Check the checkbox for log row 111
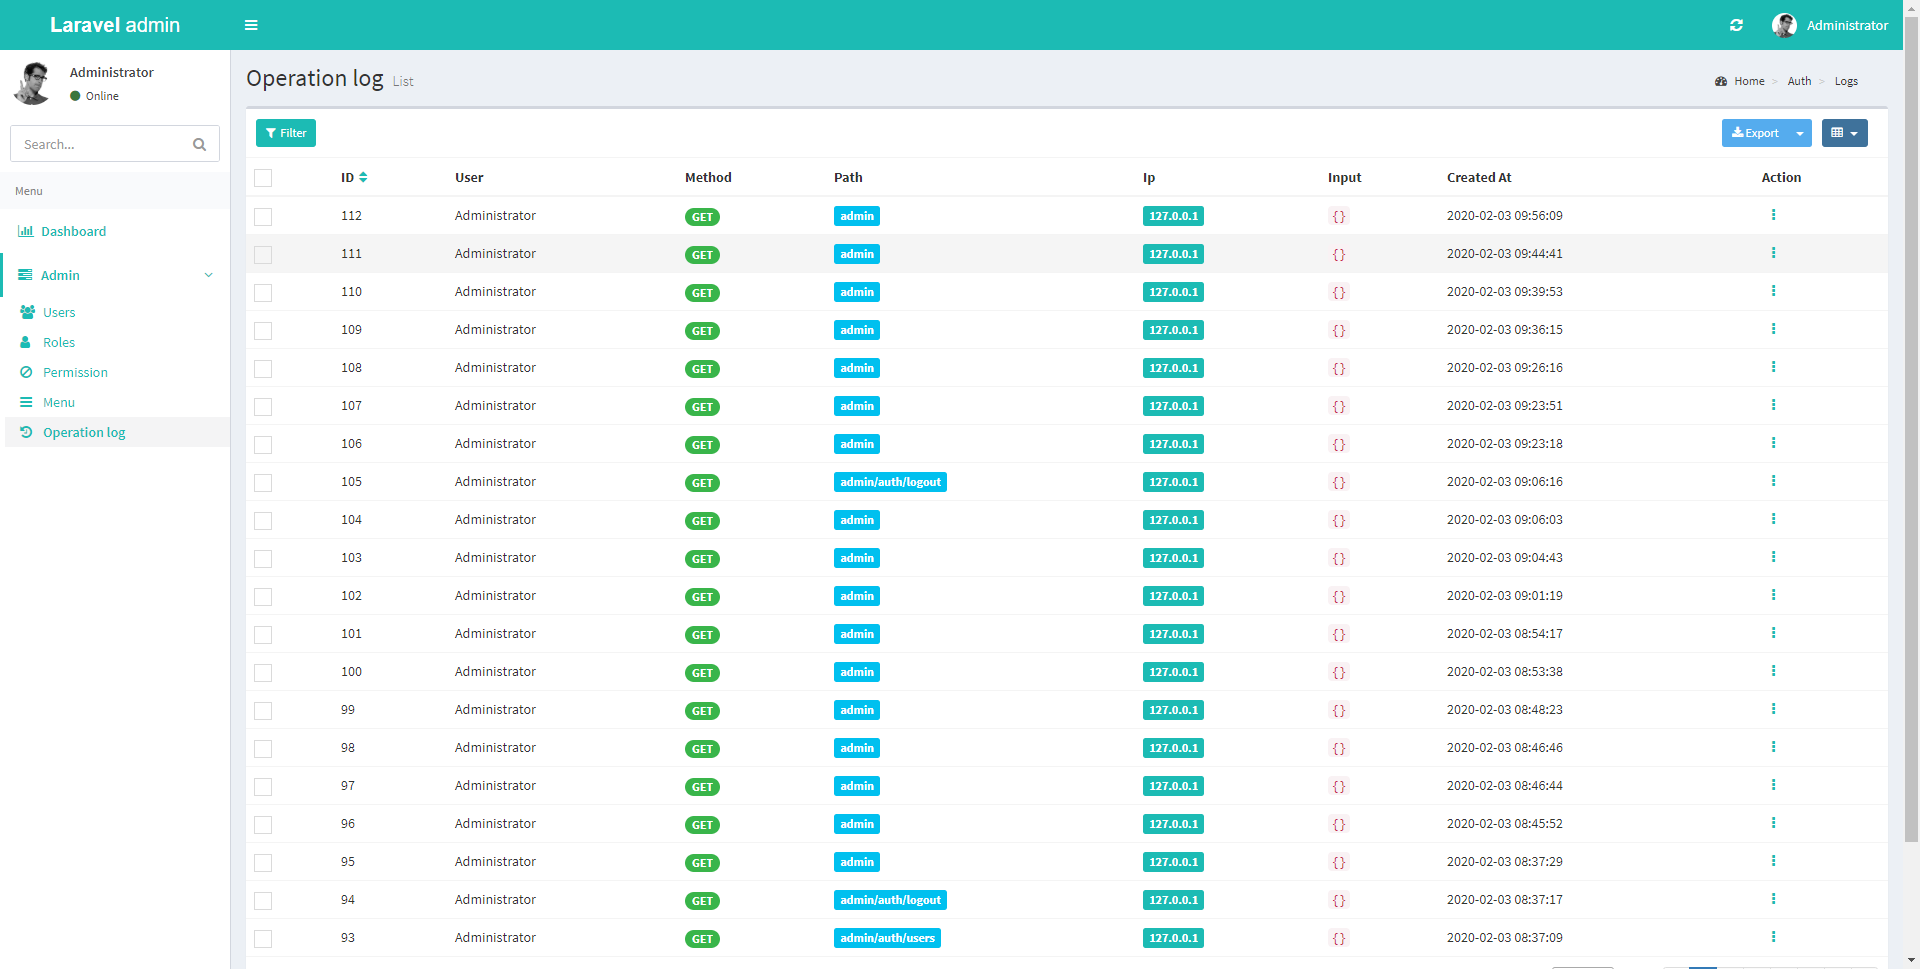 tap(263, 255)
